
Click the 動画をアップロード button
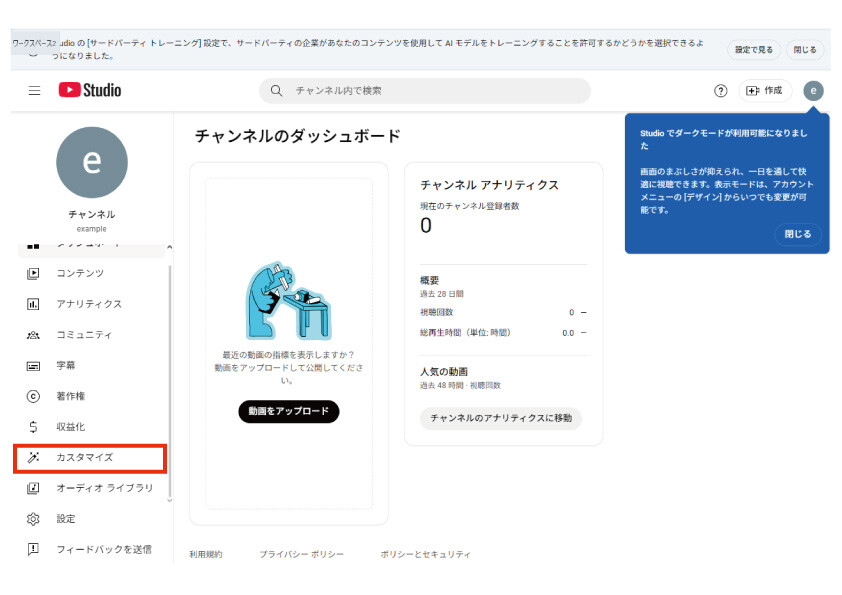coord(288,411)
